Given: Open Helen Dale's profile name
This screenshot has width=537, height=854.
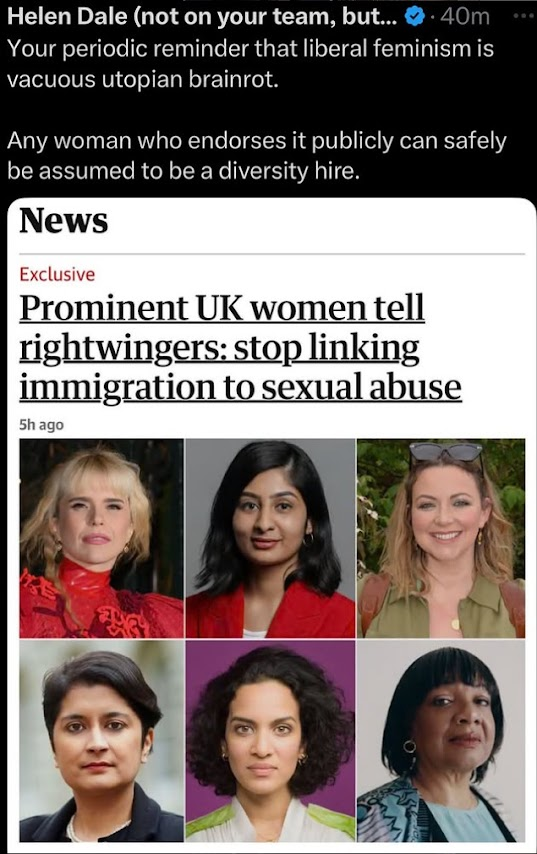Looking at the screenshot, I should [x=206, y=17].
